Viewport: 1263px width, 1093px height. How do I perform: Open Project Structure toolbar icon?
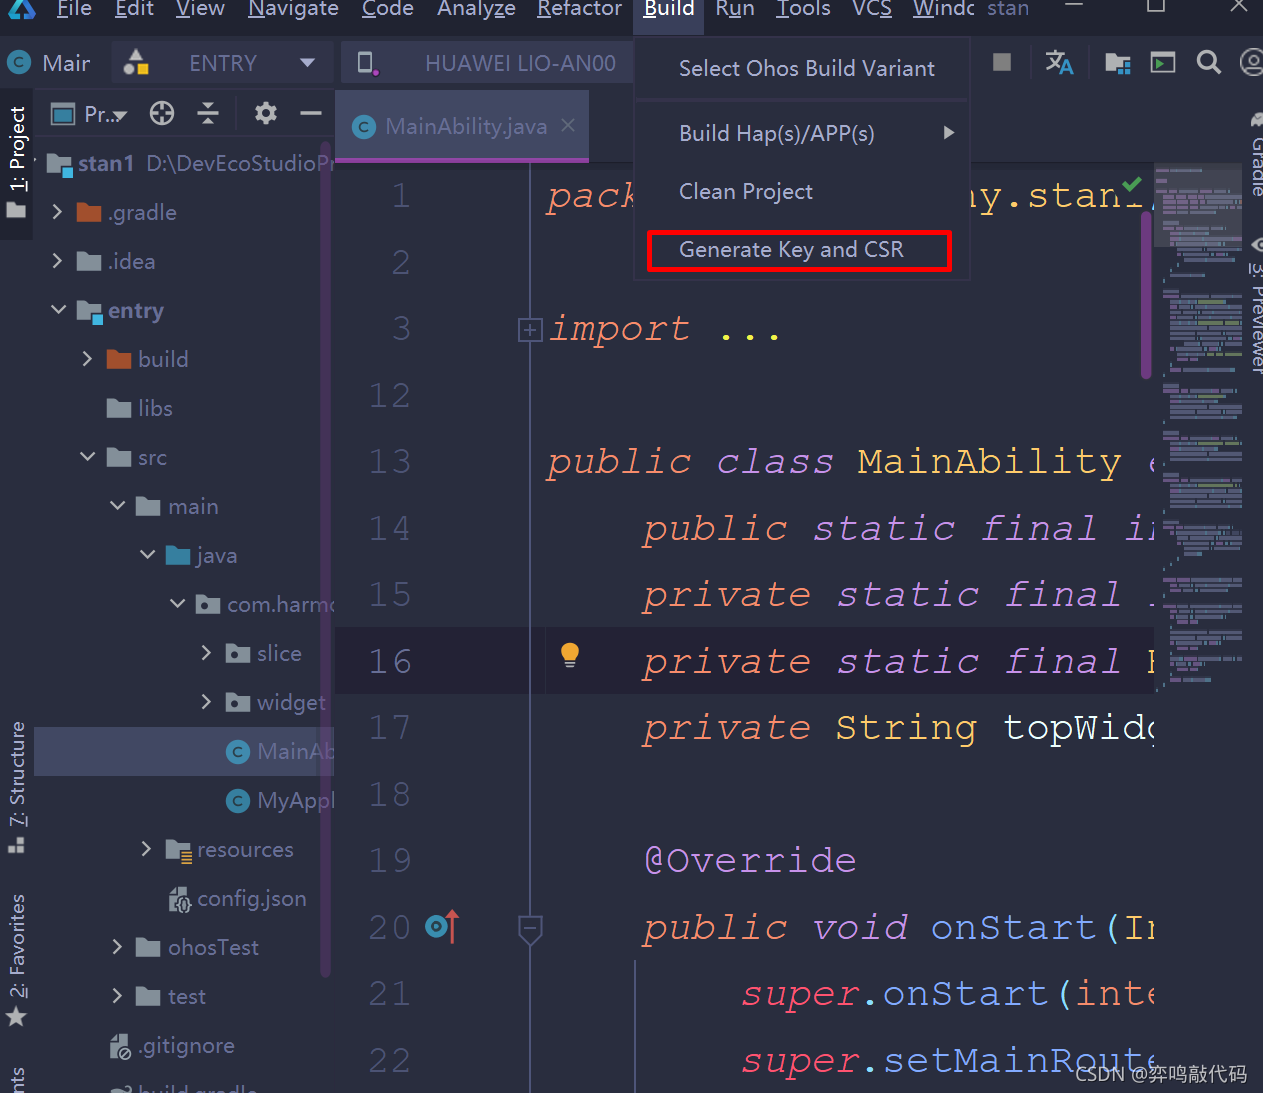pyautogui.click(x=1117, y=63)
